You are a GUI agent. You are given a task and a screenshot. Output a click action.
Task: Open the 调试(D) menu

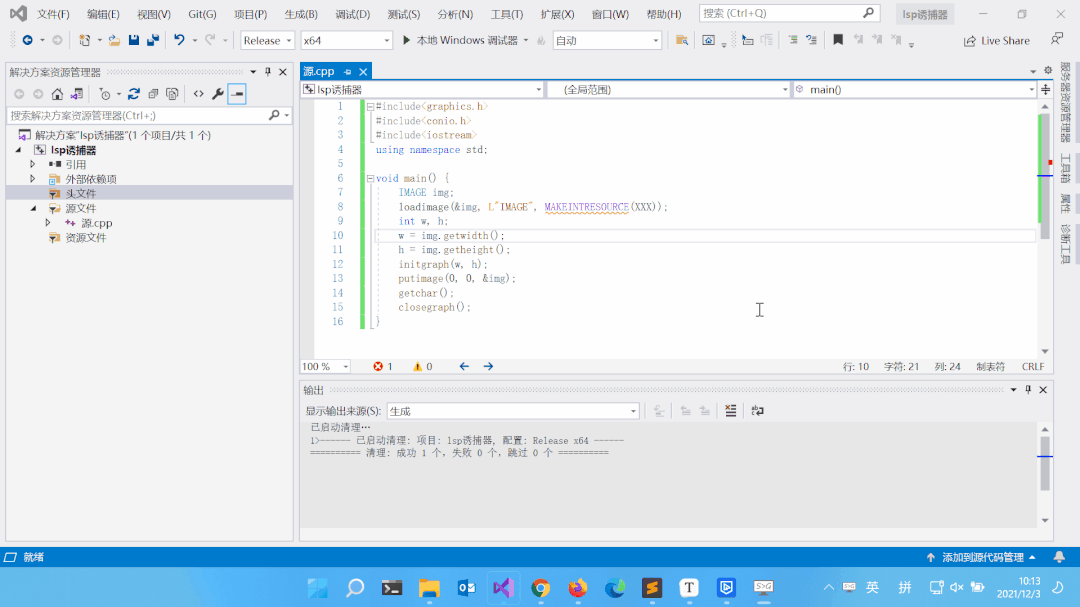352,14
